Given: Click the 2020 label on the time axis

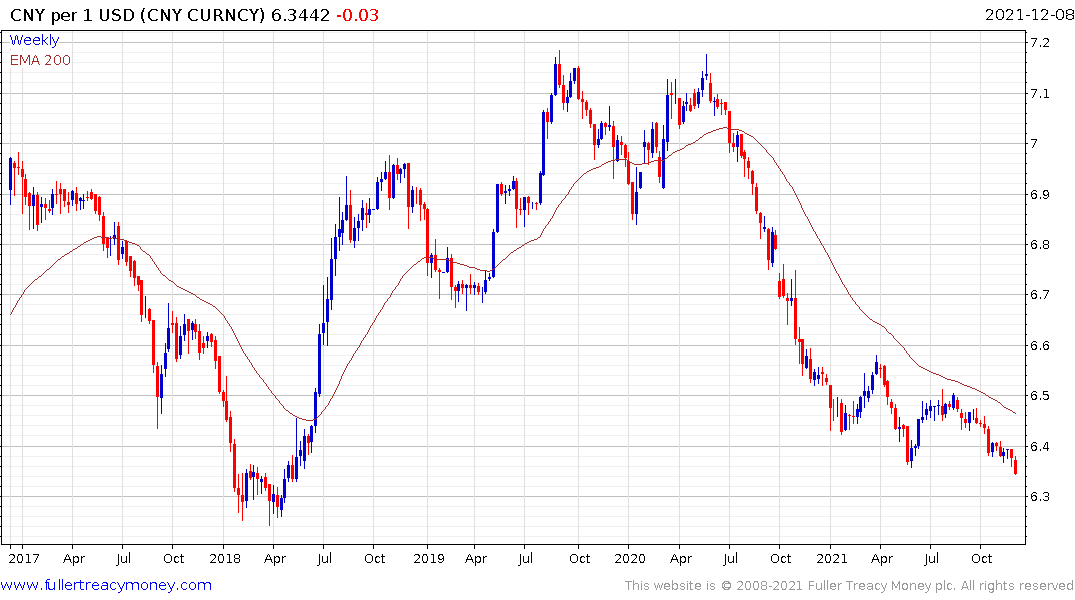Looking at the screenshot, I should (629, 558).
